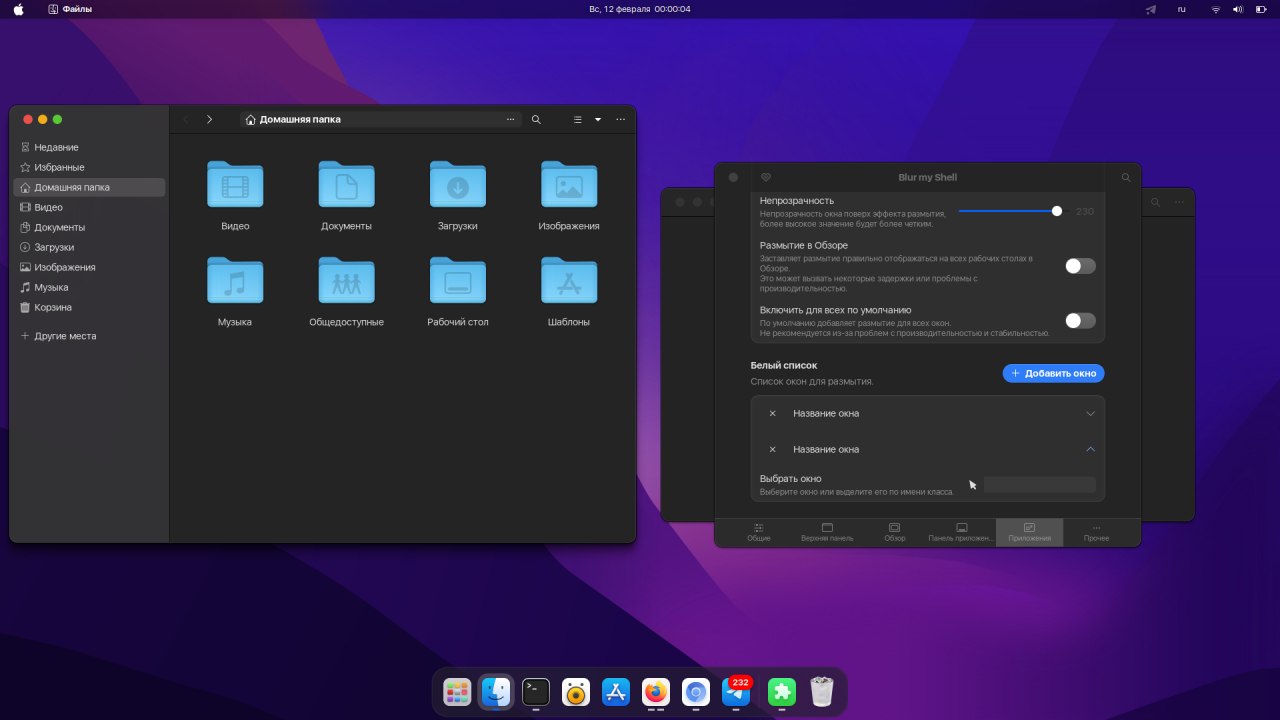Screen dimensions: 1280x720
Task: Open the Видео folder icon
Action: pyautogui.click(x=235, y=186)
